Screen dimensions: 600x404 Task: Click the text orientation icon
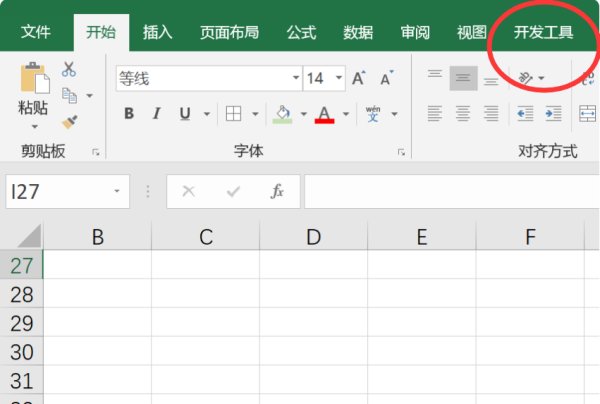[x=526, y=78]
